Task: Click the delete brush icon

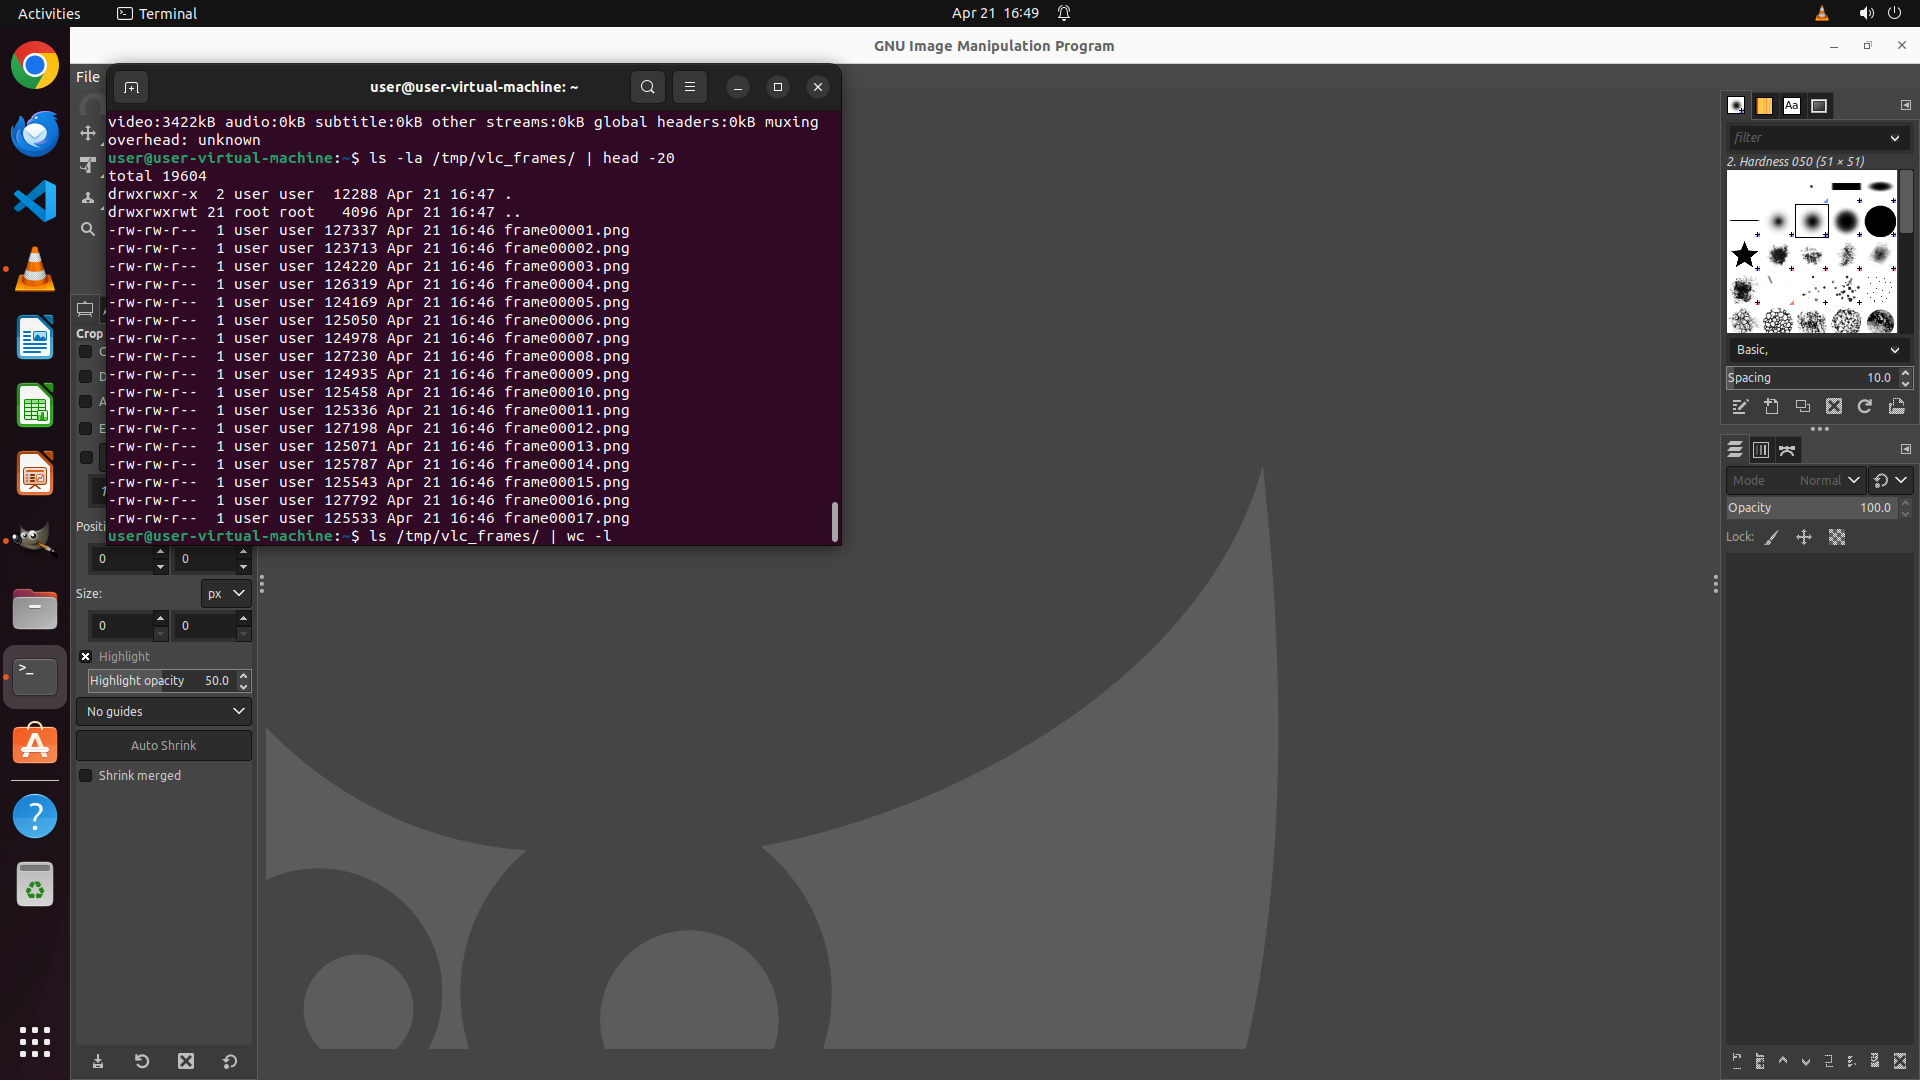Action: 1833,406
